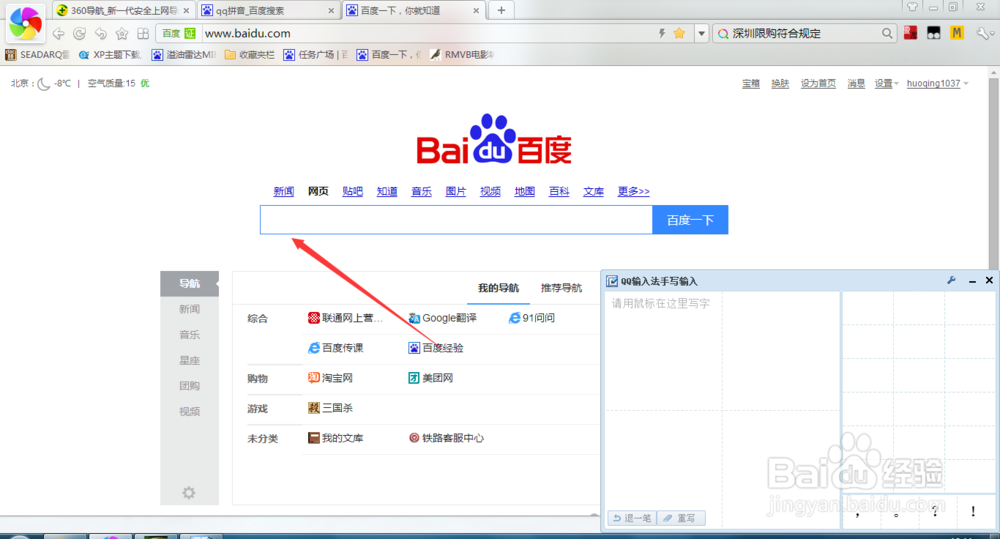Click the yellow bookmark star in address bar
The width and height of the screenshot is (1000, 539).
[x=679, y=33]
